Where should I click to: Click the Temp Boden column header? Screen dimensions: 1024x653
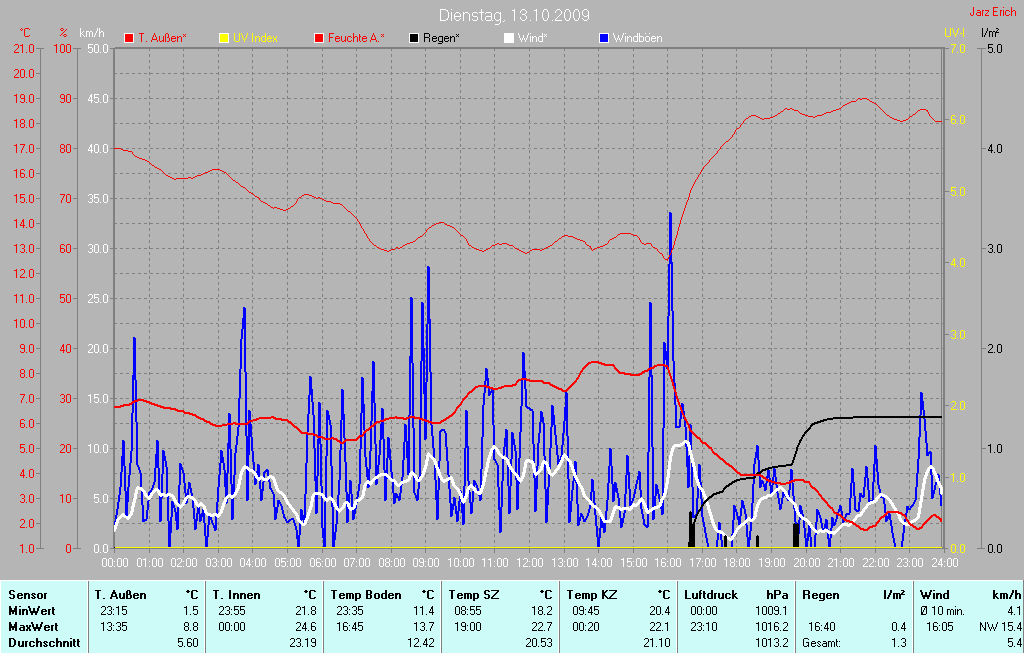366,595
